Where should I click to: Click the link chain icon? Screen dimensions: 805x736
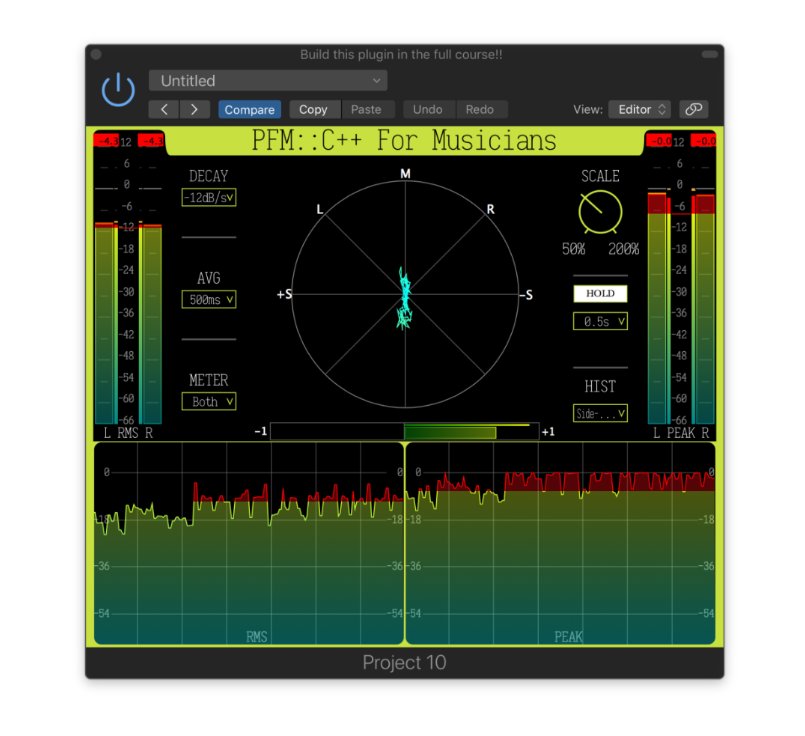[x=694, y=109]
